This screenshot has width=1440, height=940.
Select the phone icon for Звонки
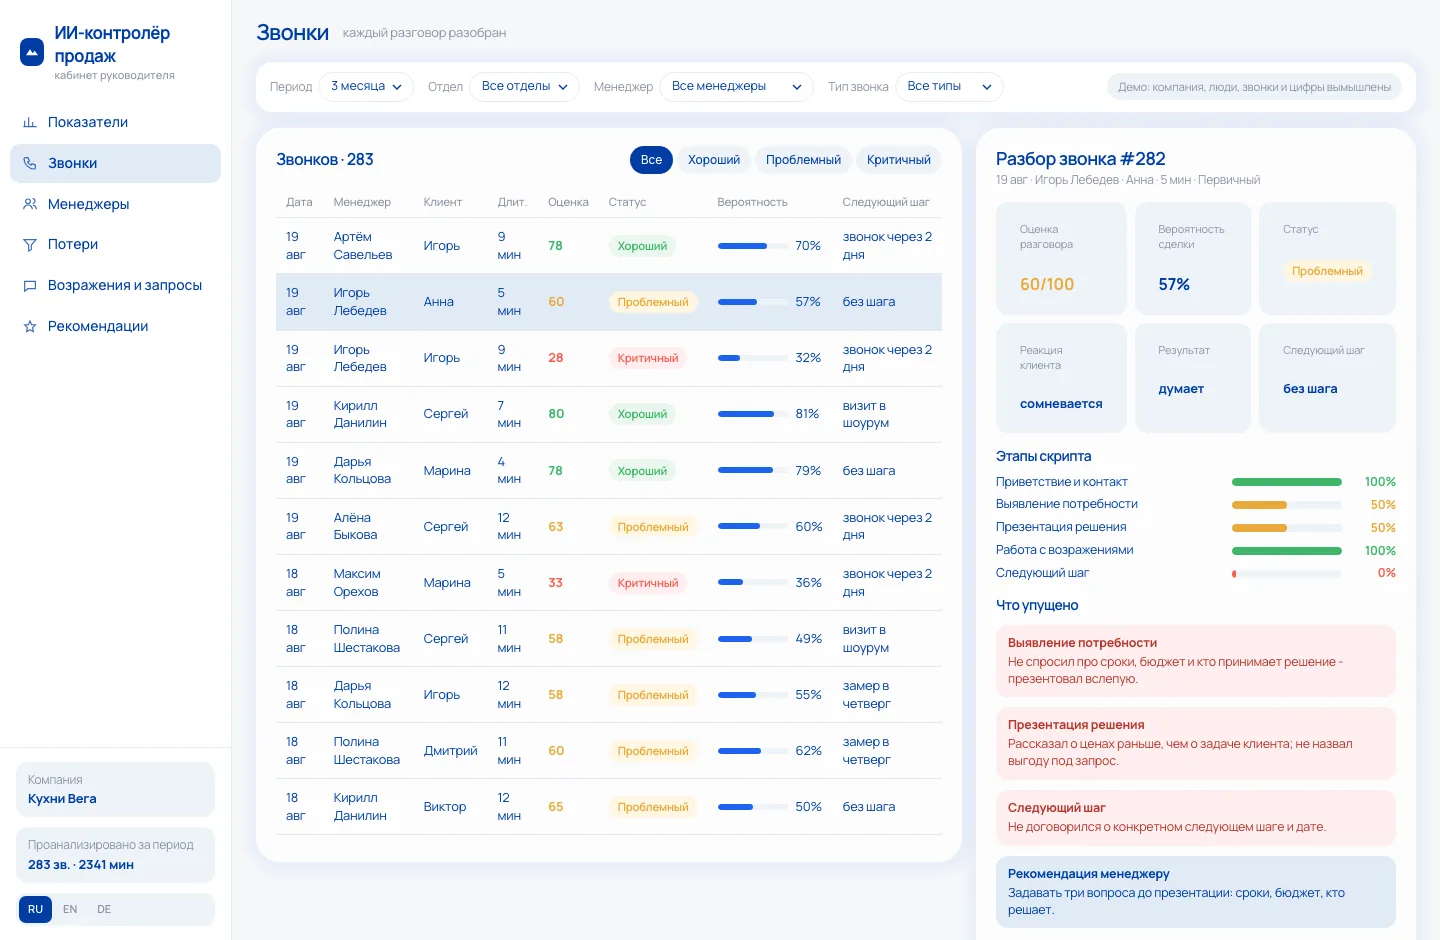(30, 163)
